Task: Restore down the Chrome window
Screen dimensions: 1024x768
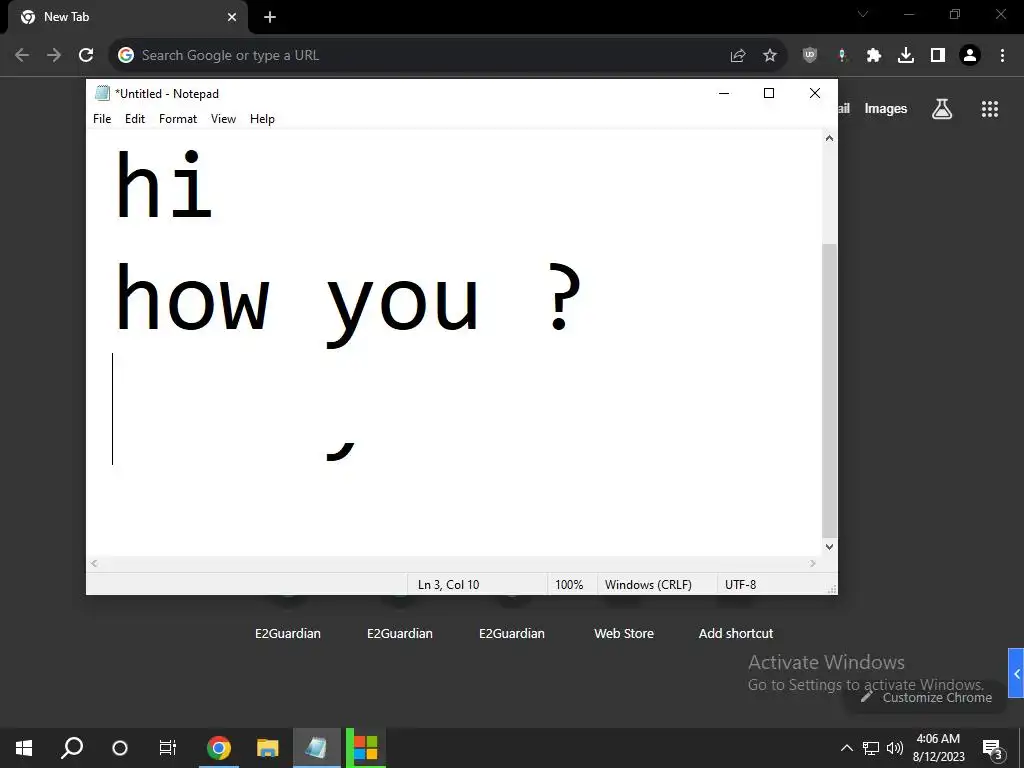Action: pyautogui.click(x=955, y=14)
